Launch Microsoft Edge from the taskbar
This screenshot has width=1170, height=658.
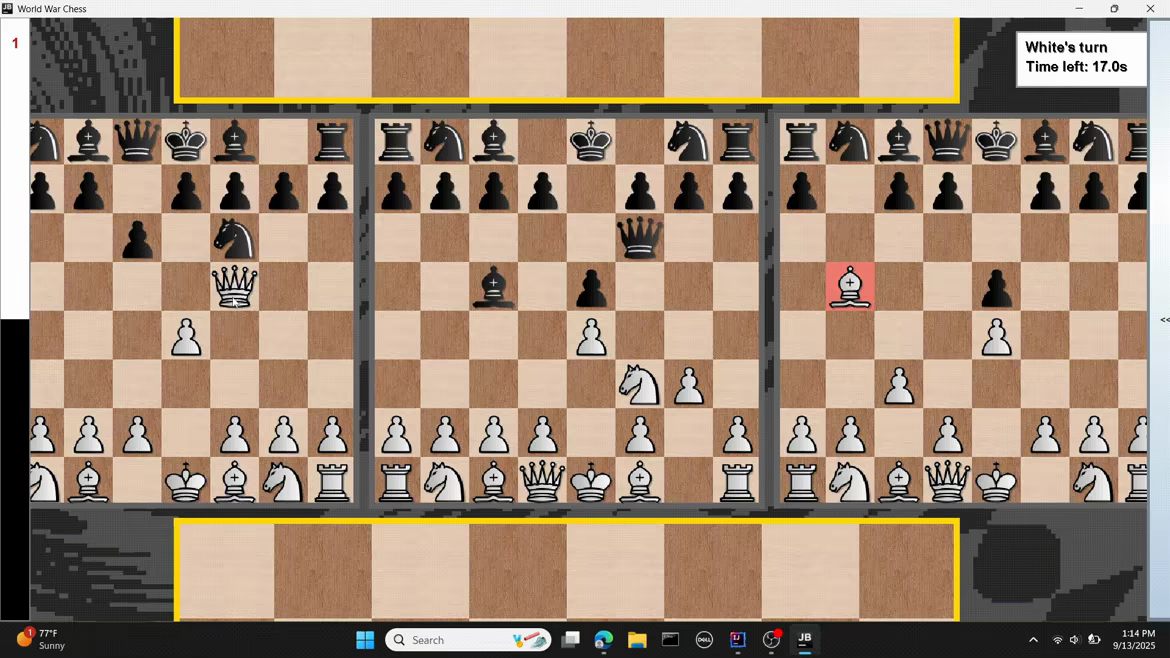tap(604, 640)
